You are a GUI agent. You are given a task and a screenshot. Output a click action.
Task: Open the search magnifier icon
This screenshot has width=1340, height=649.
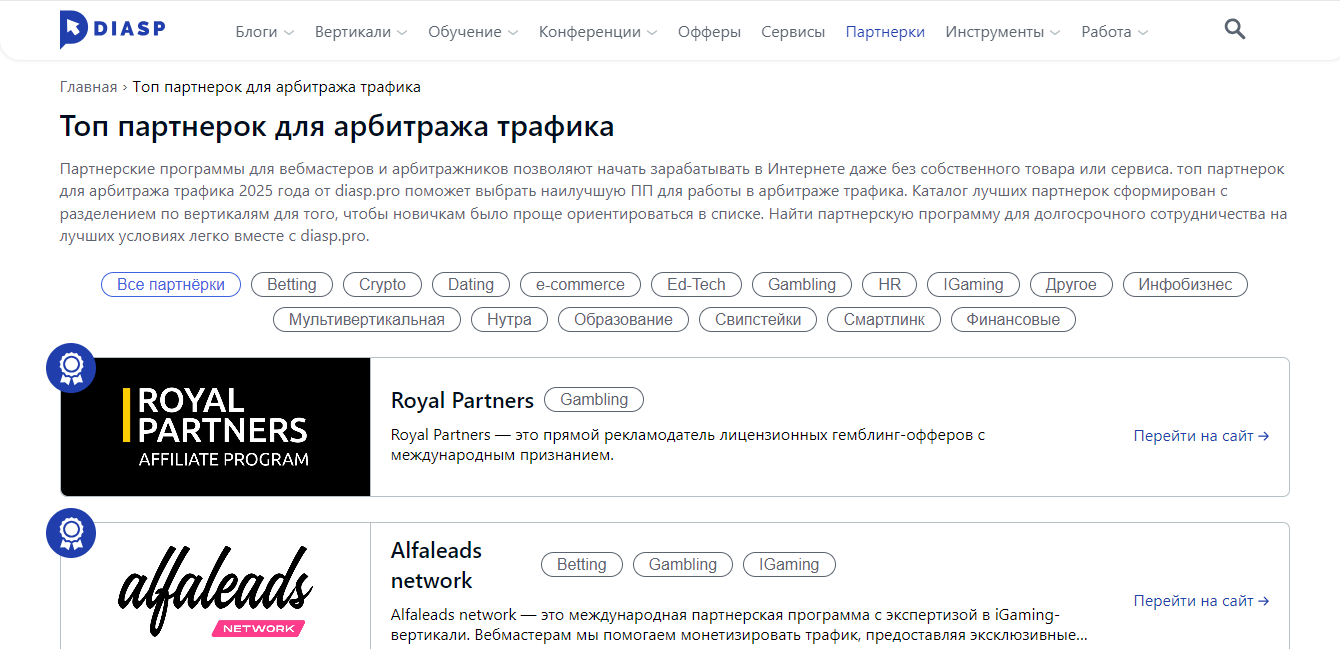[x=1235, y=29]
